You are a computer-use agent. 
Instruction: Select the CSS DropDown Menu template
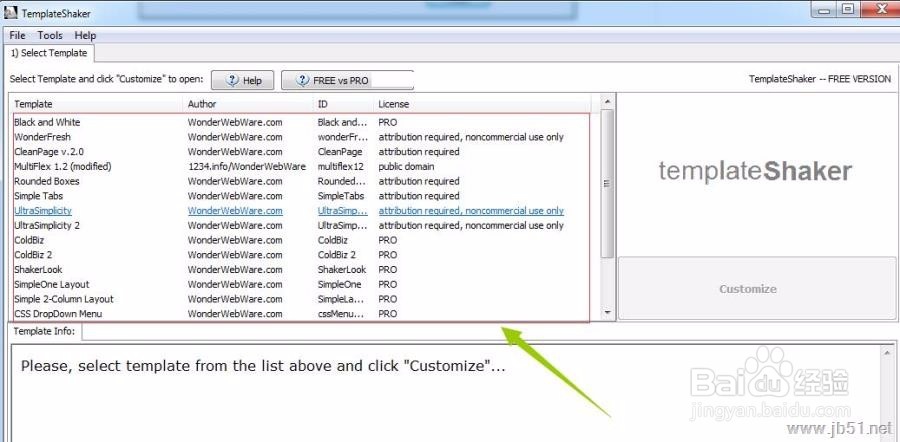[x=300, y=314]
